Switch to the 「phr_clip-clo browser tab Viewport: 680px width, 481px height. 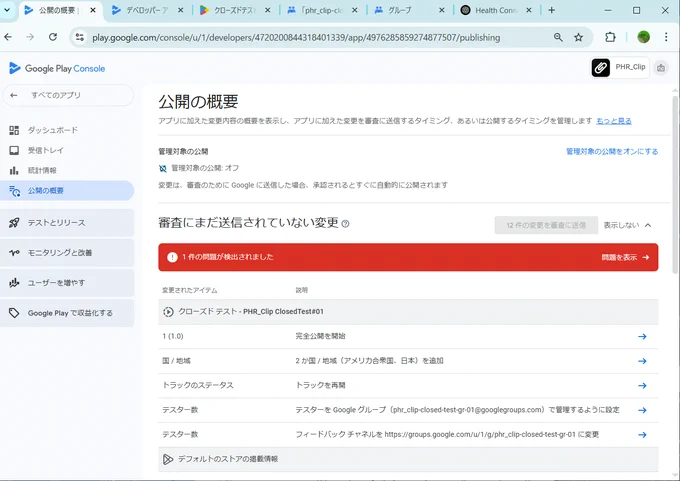coord(322,10)
